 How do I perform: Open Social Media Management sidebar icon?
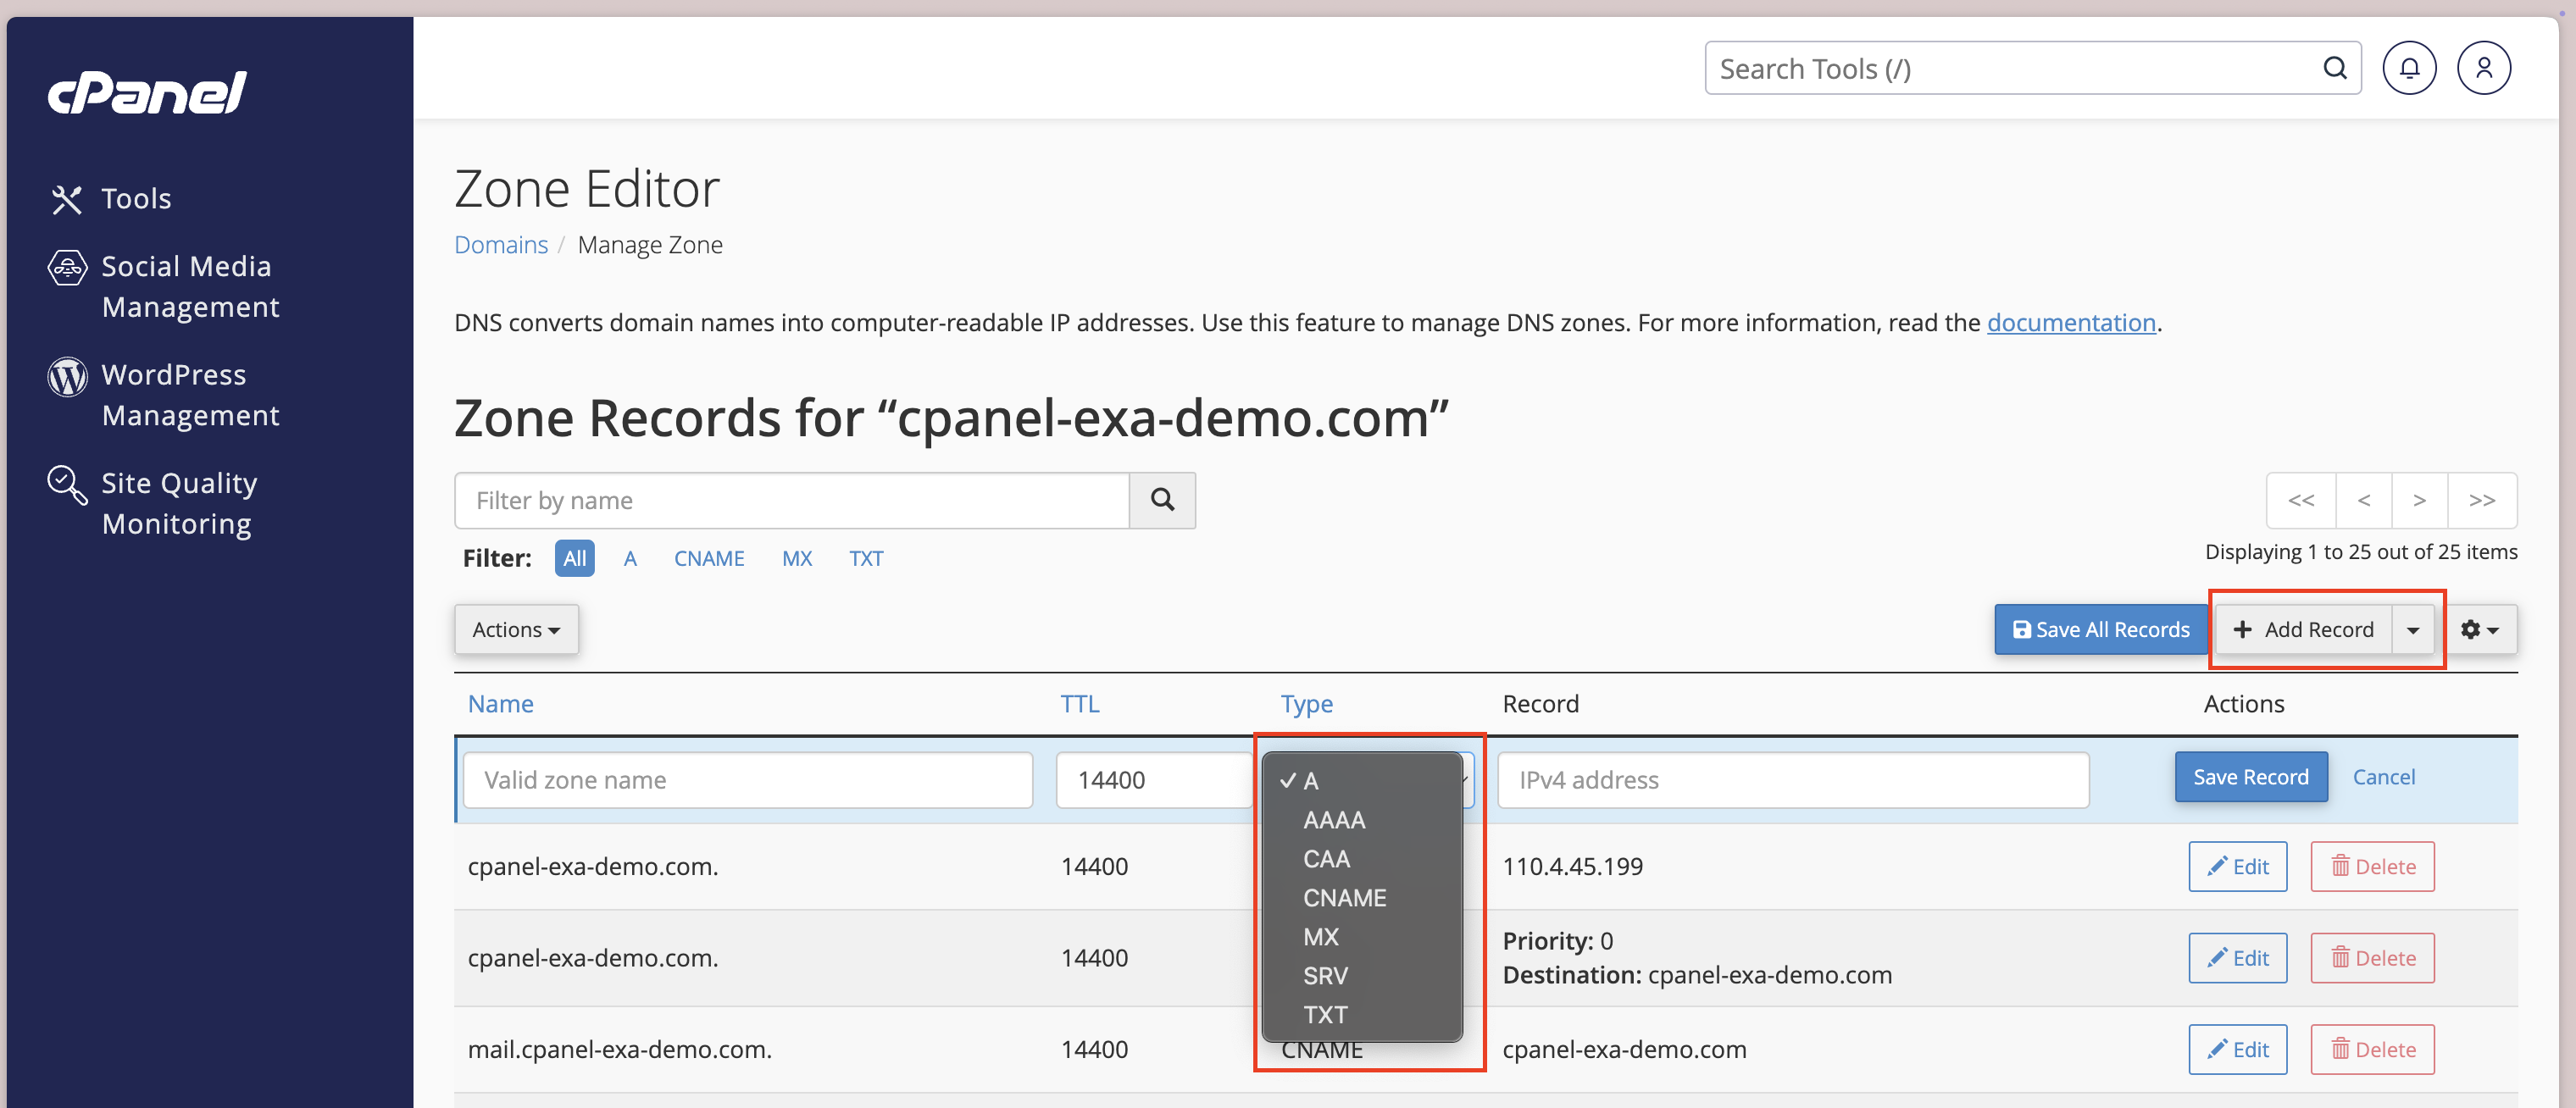(67, 267)
